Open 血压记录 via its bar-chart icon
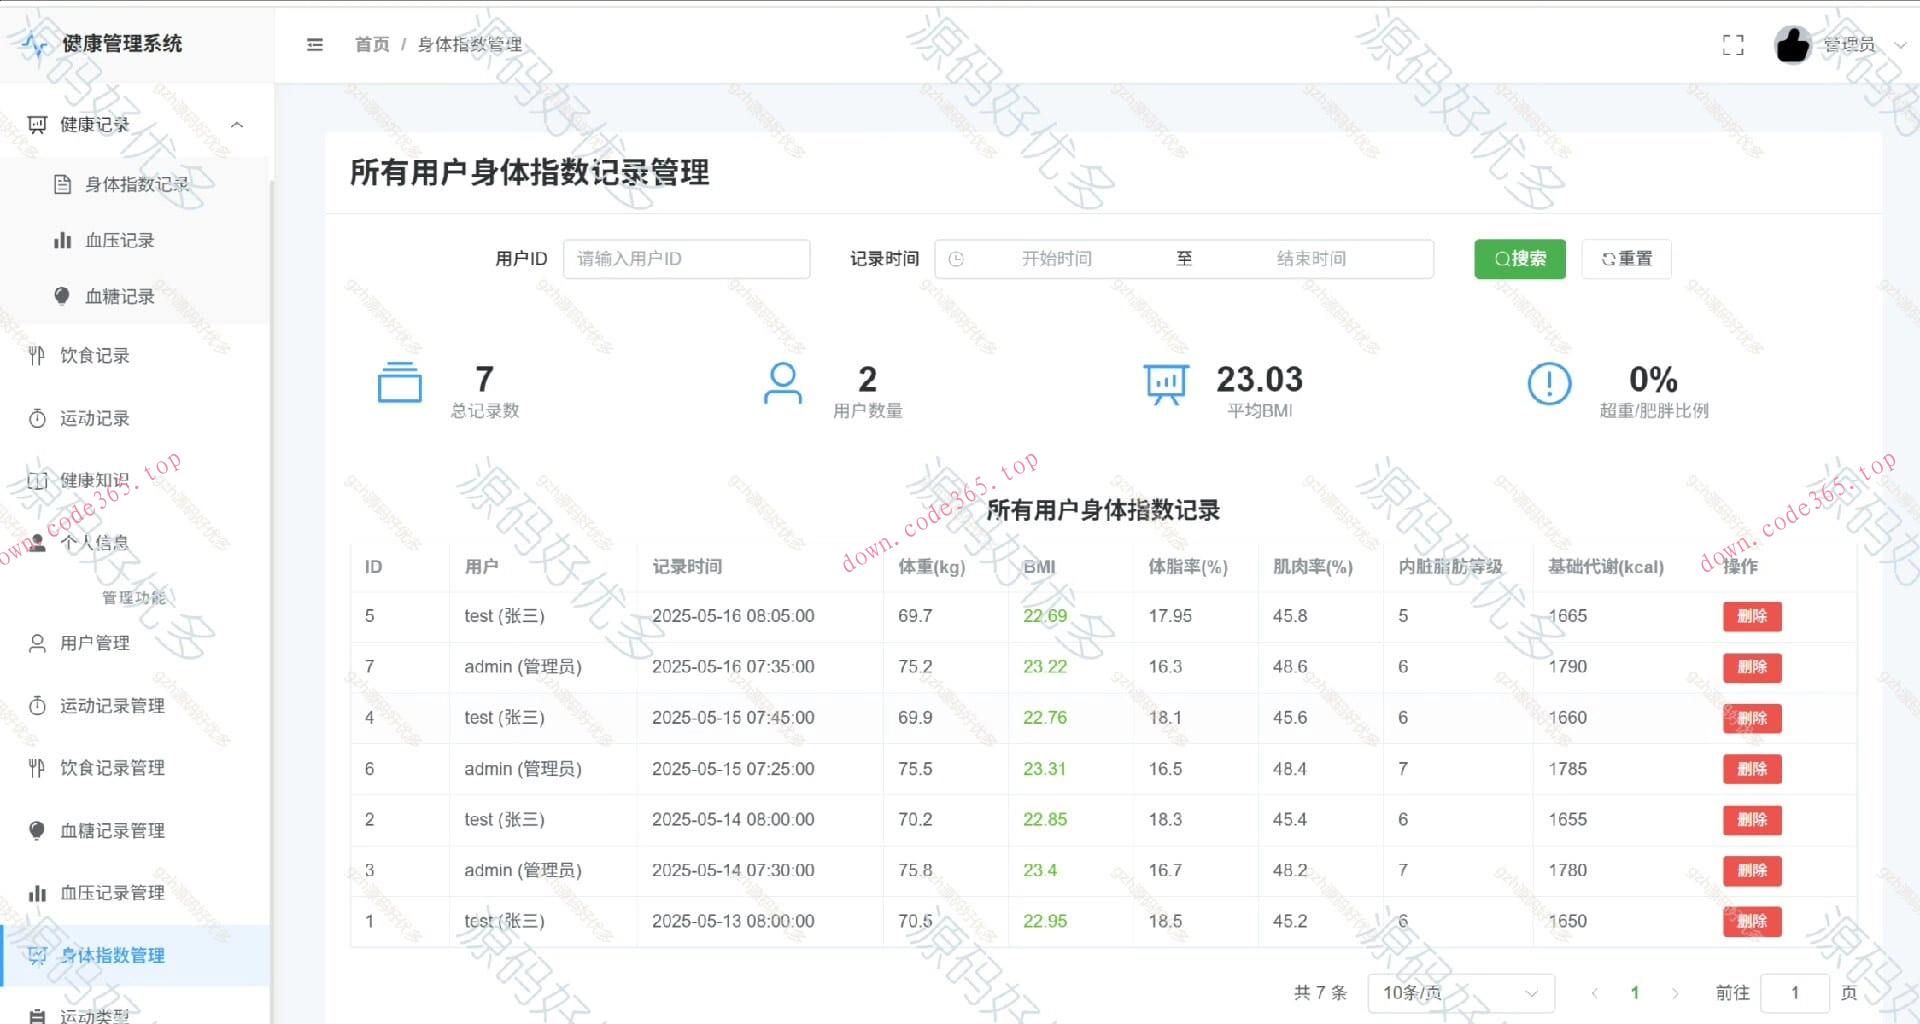Screen dimensions: 1920x1024 pyautogui.click(x=63, y=240)
